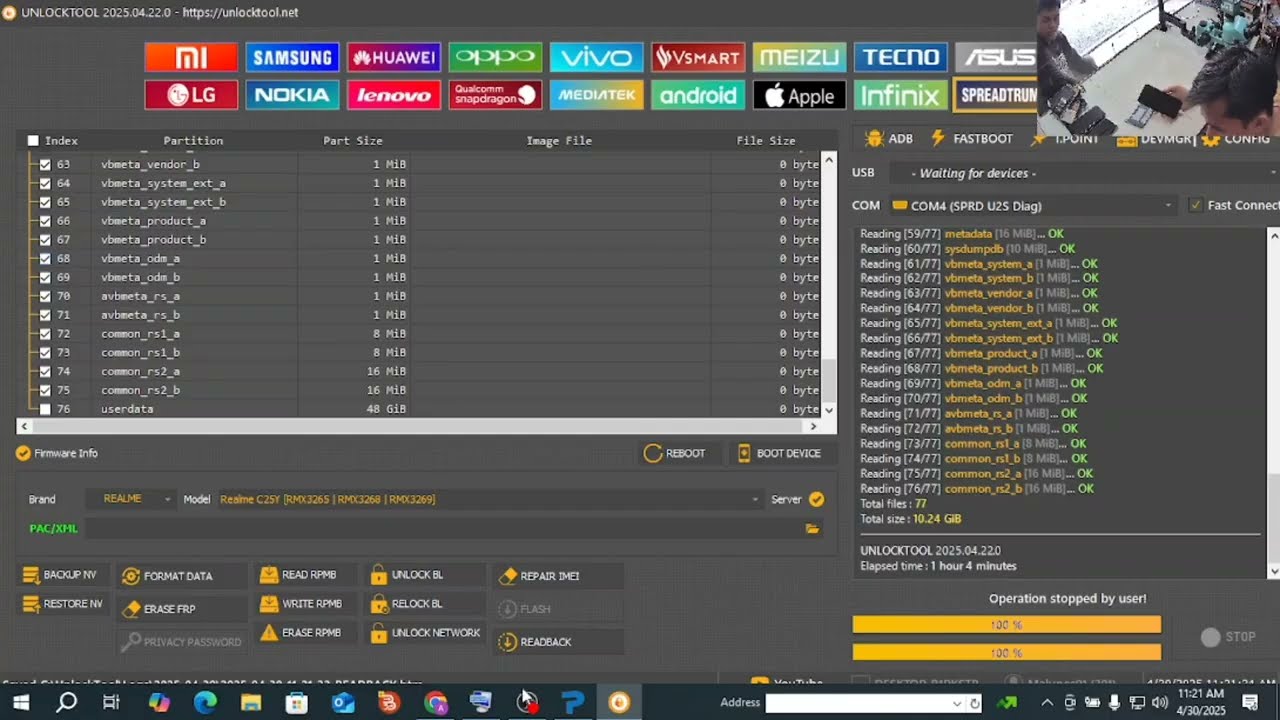
Task: Show hidden system tray icons
Action: [1046, 703]
